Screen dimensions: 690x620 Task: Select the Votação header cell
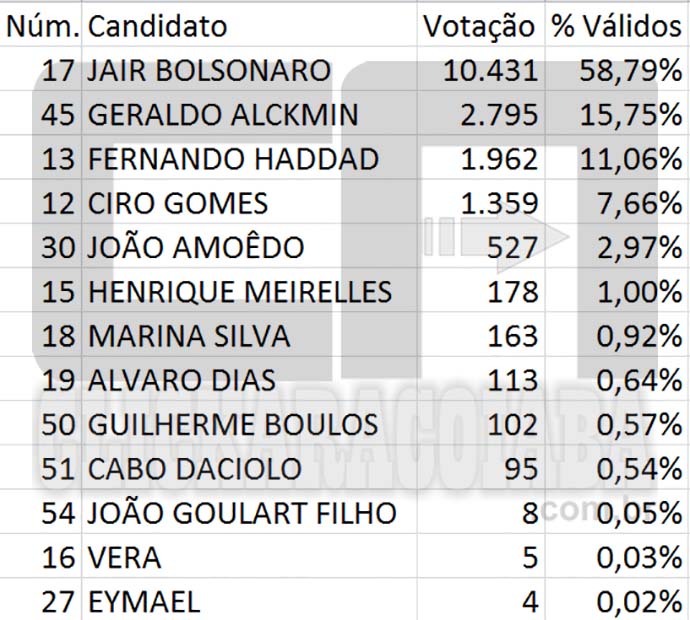point(481,25)
